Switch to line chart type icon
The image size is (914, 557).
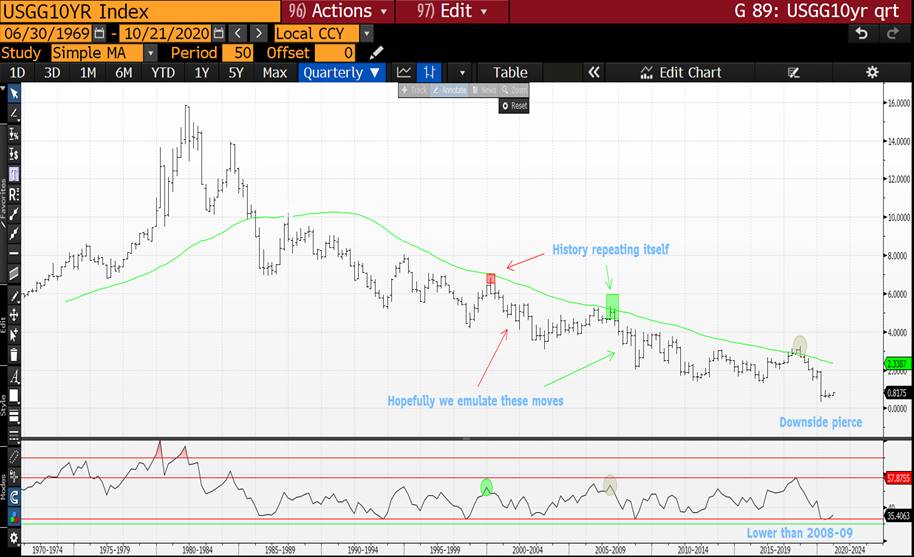point(404,72)
